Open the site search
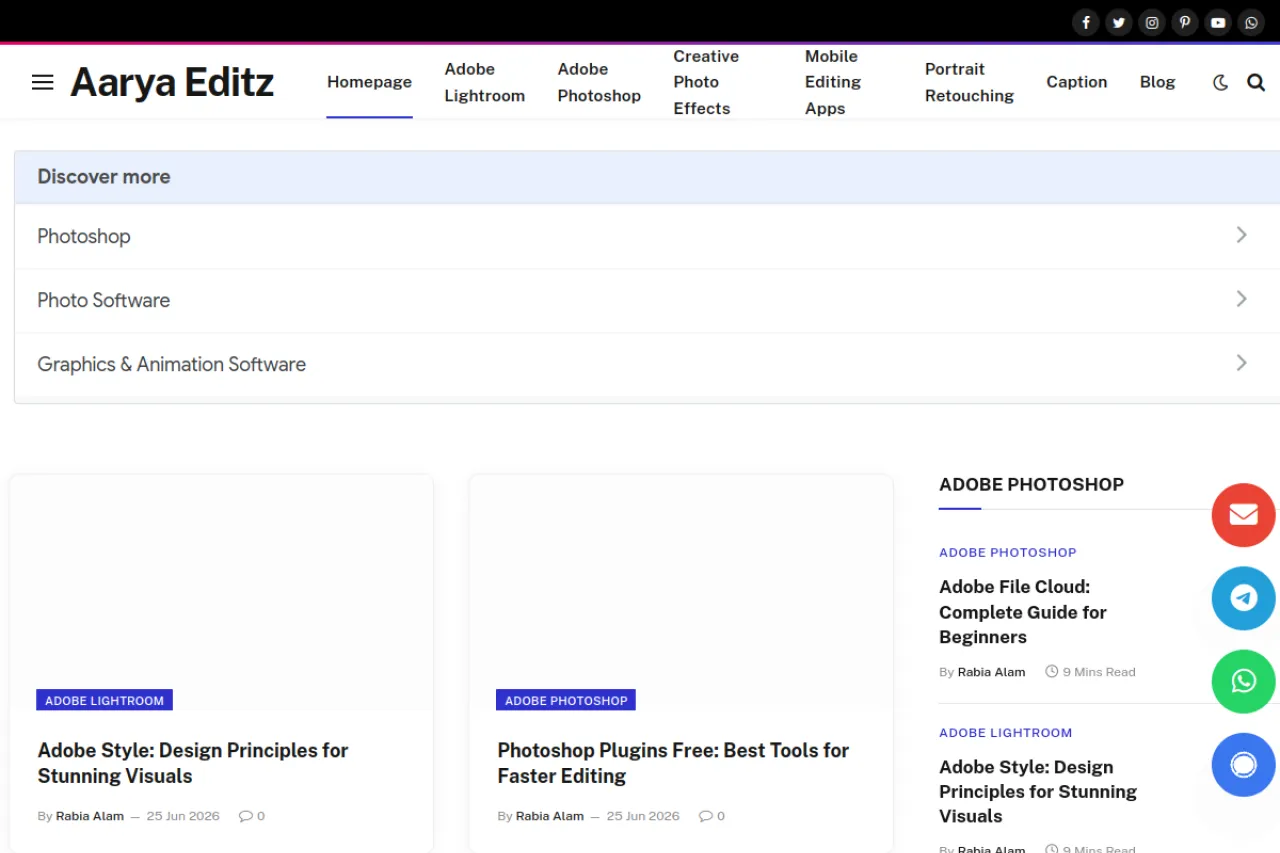Screen dimensions: 1280x853 [1256, 83]
